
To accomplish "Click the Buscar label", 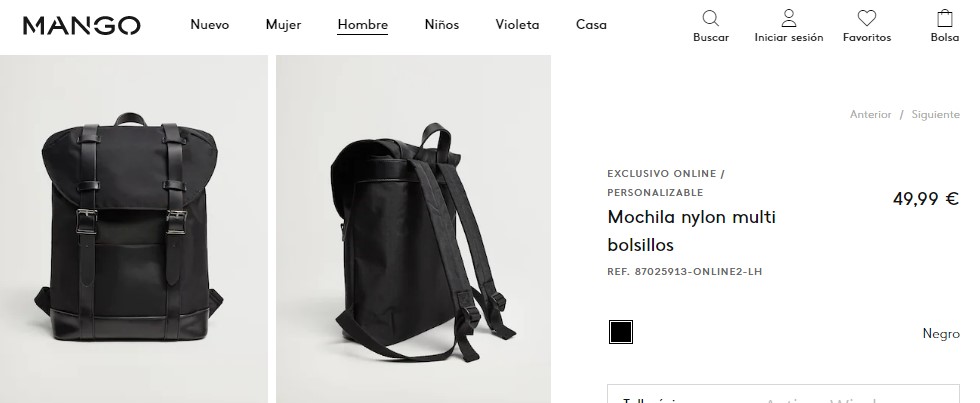I will pyautogui.click(x=711, y=37).
